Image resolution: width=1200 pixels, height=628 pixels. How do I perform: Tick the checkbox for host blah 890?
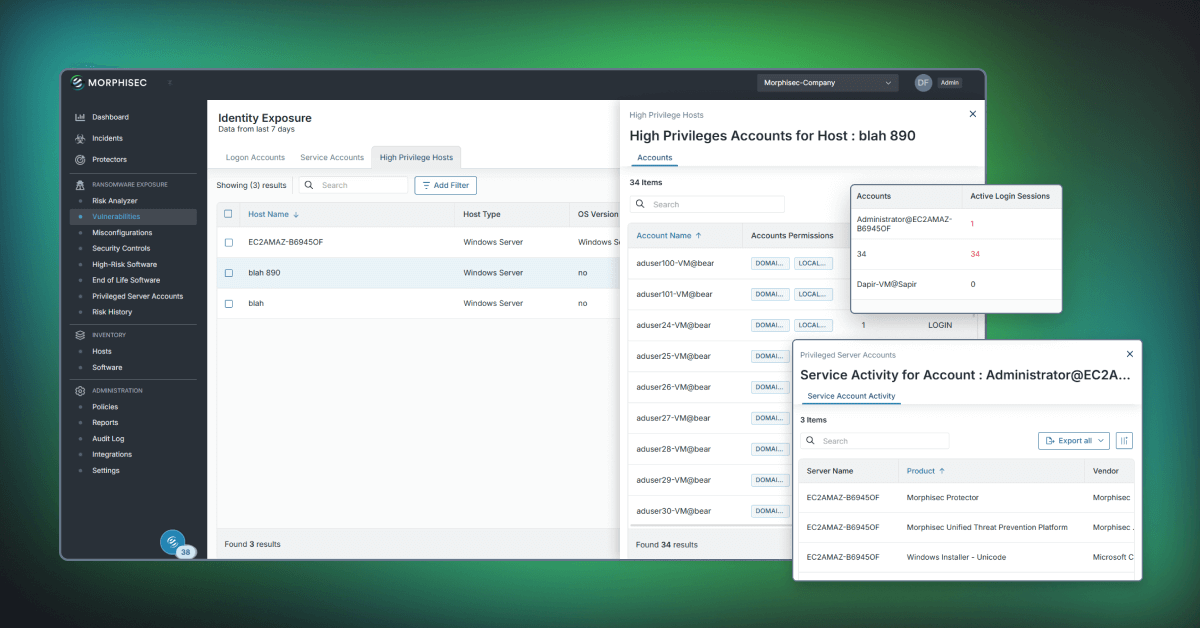[229, 273]
